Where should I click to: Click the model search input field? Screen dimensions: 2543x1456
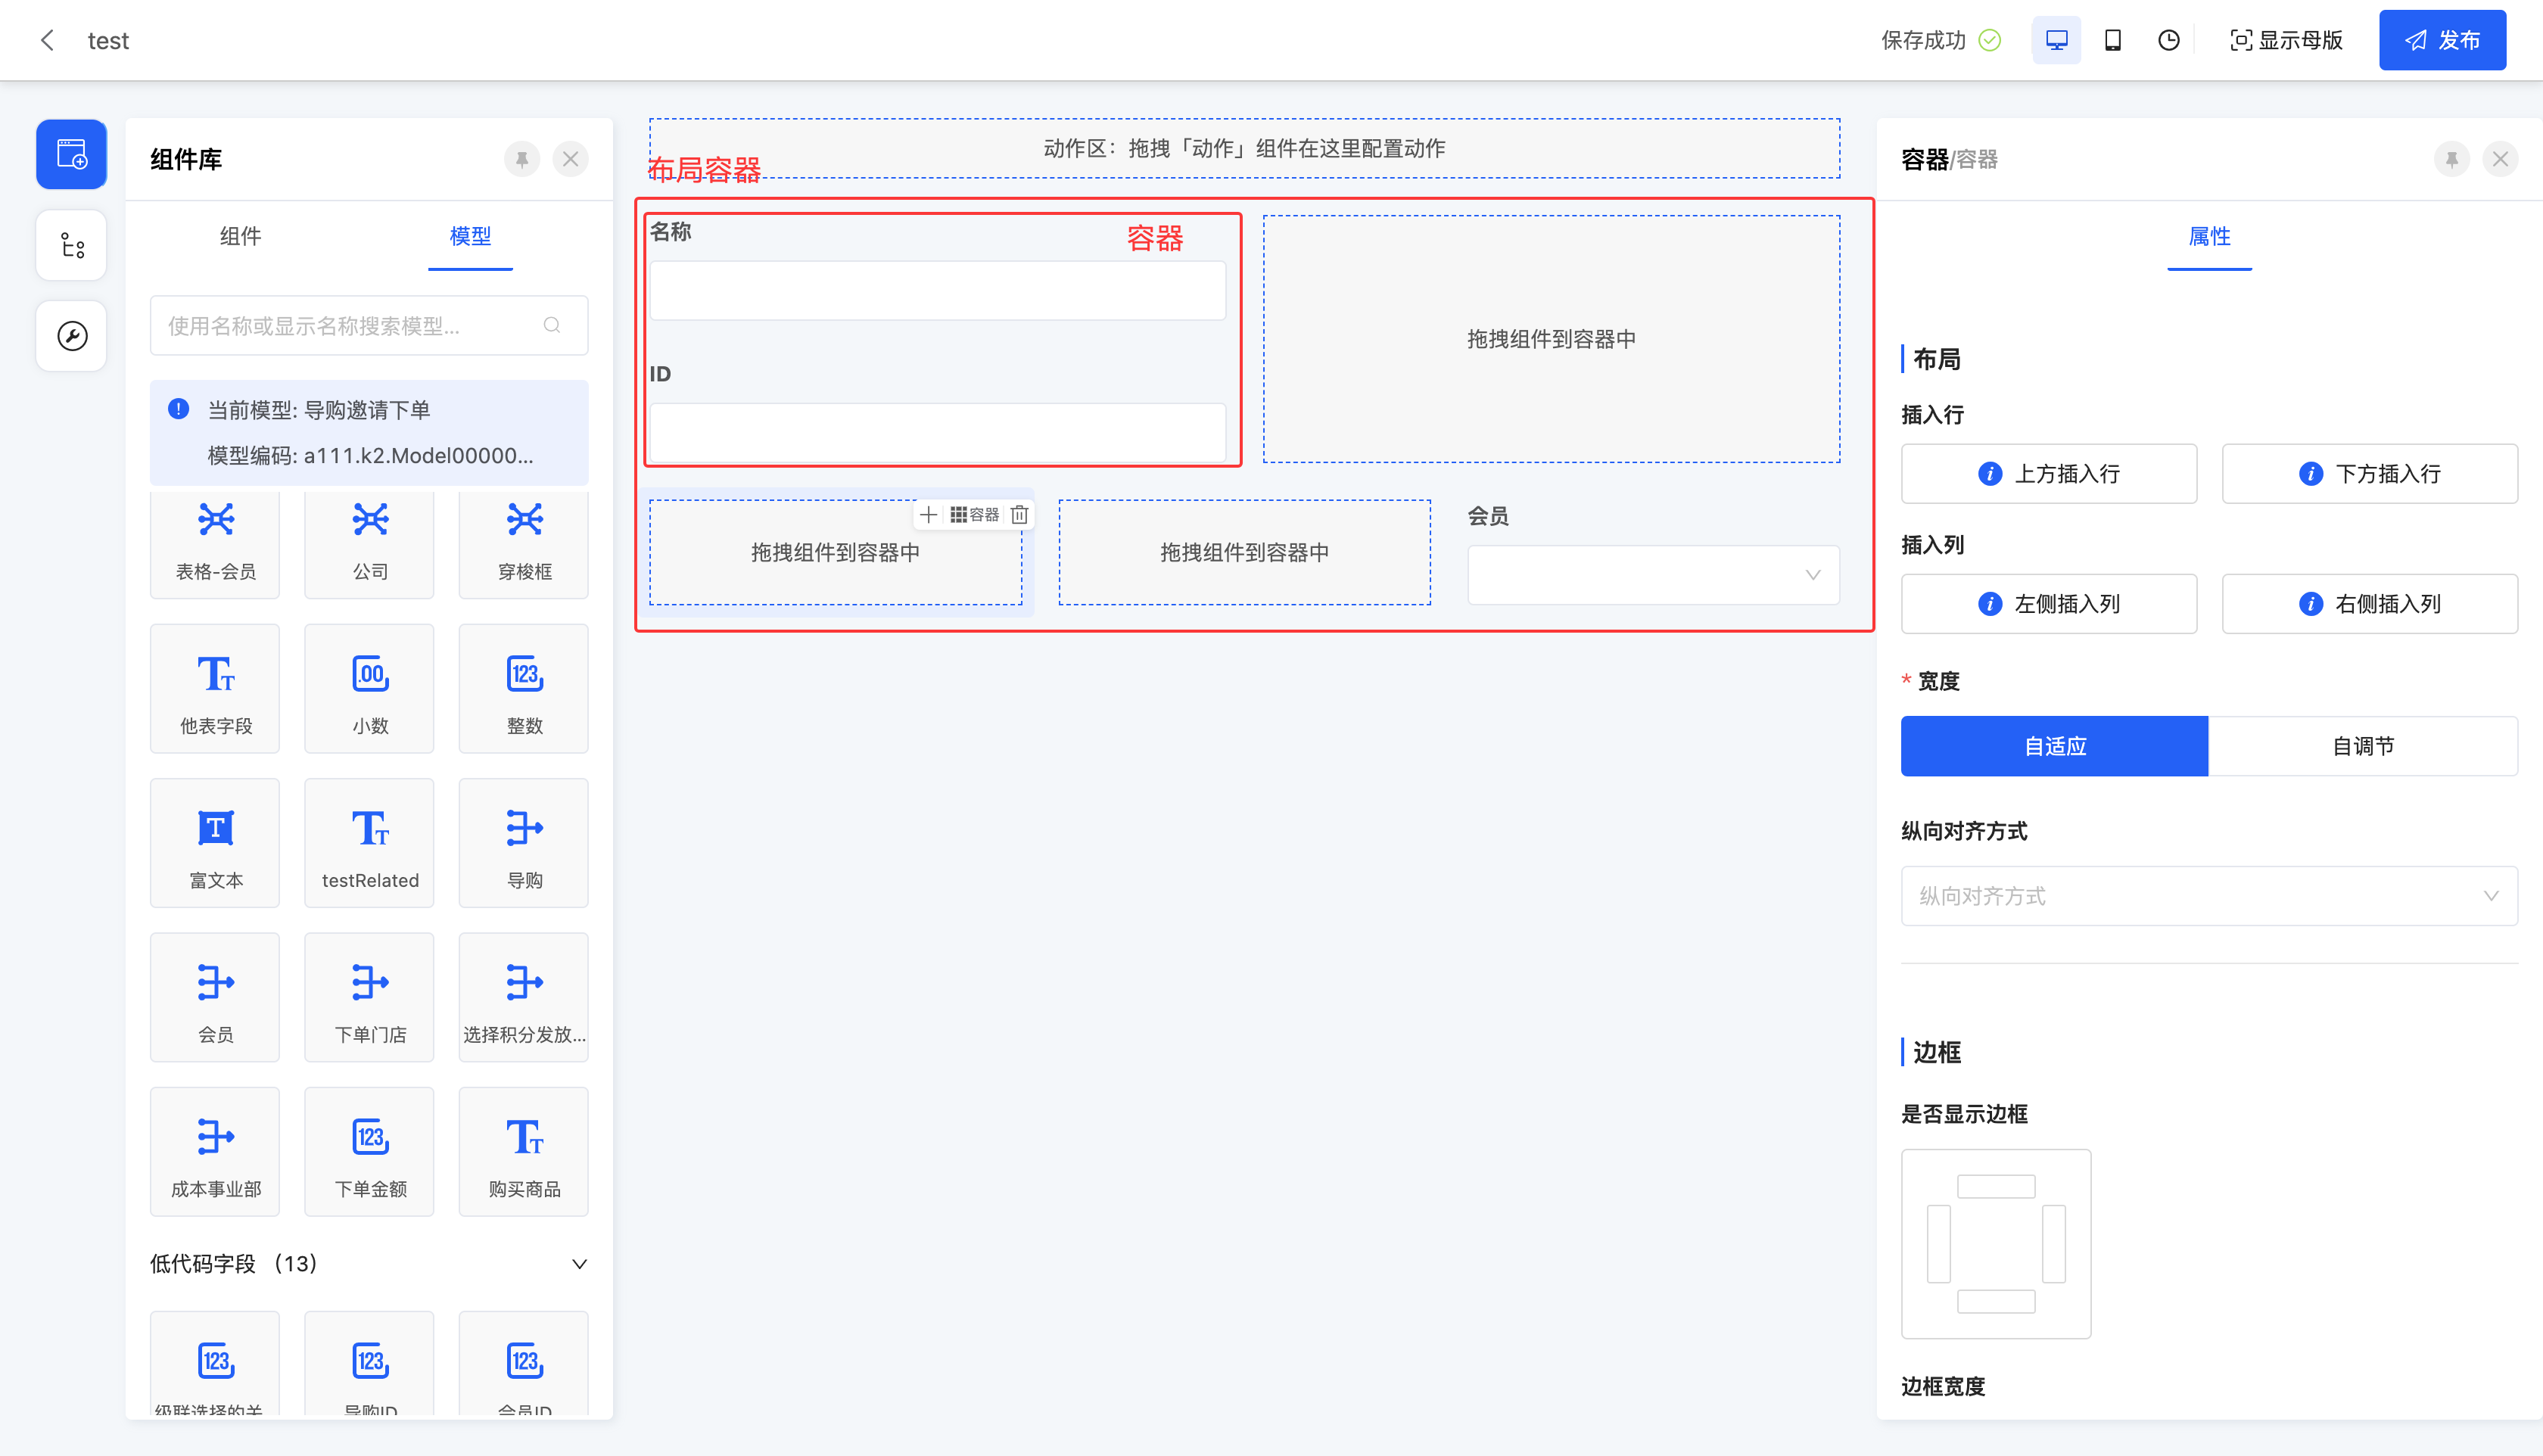(x=350, y=326)
